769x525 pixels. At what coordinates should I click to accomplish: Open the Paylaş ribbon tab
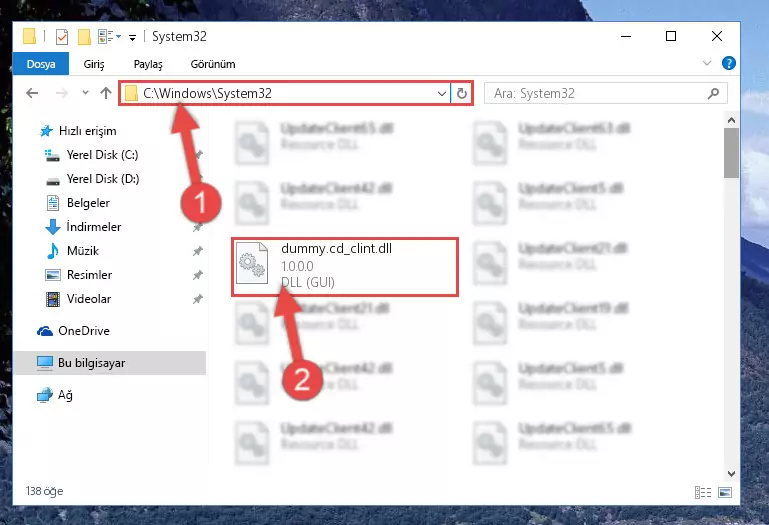pyautogui.click(x=148, y=64)
